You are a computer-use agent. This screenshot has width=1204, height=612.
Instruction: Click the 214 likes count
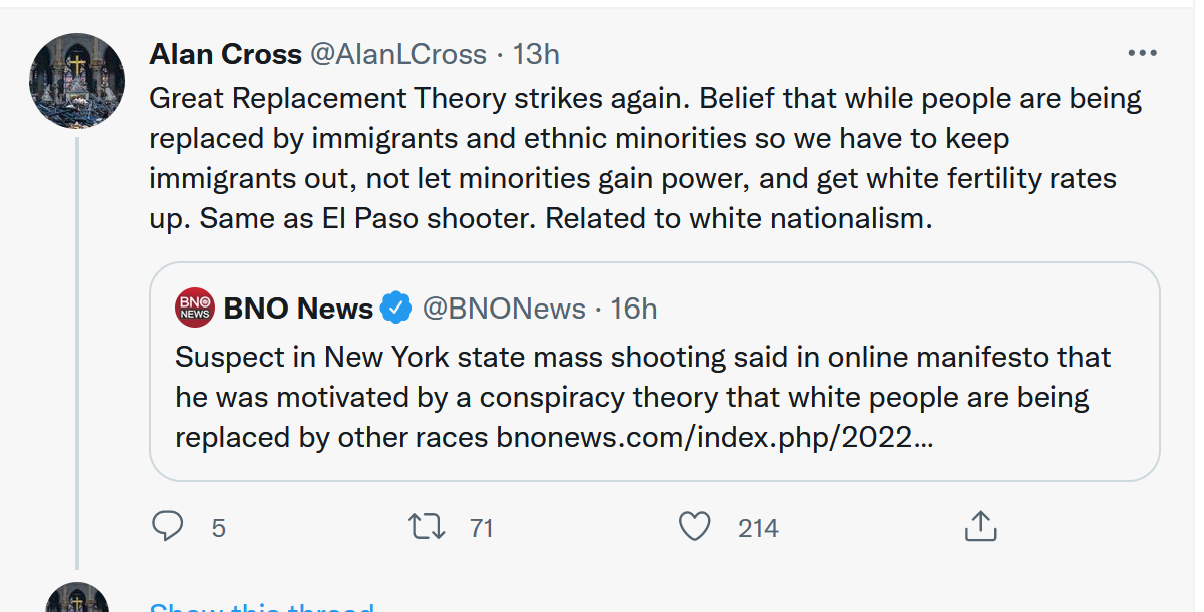point(758,527)
